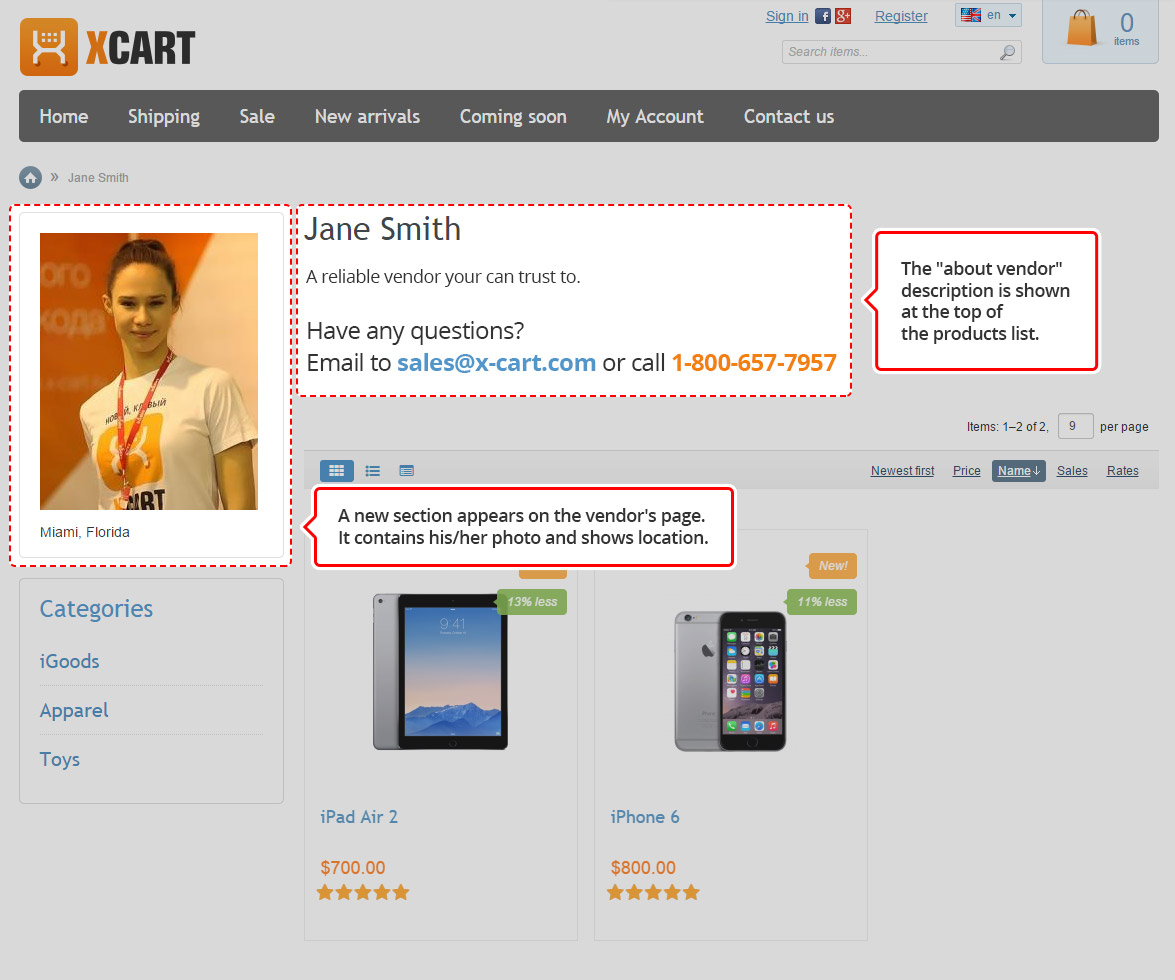Image resolution: width=1175 pixels, height=980 pixels.
Task: Open the Apparel category
Action: pos(74,711)
